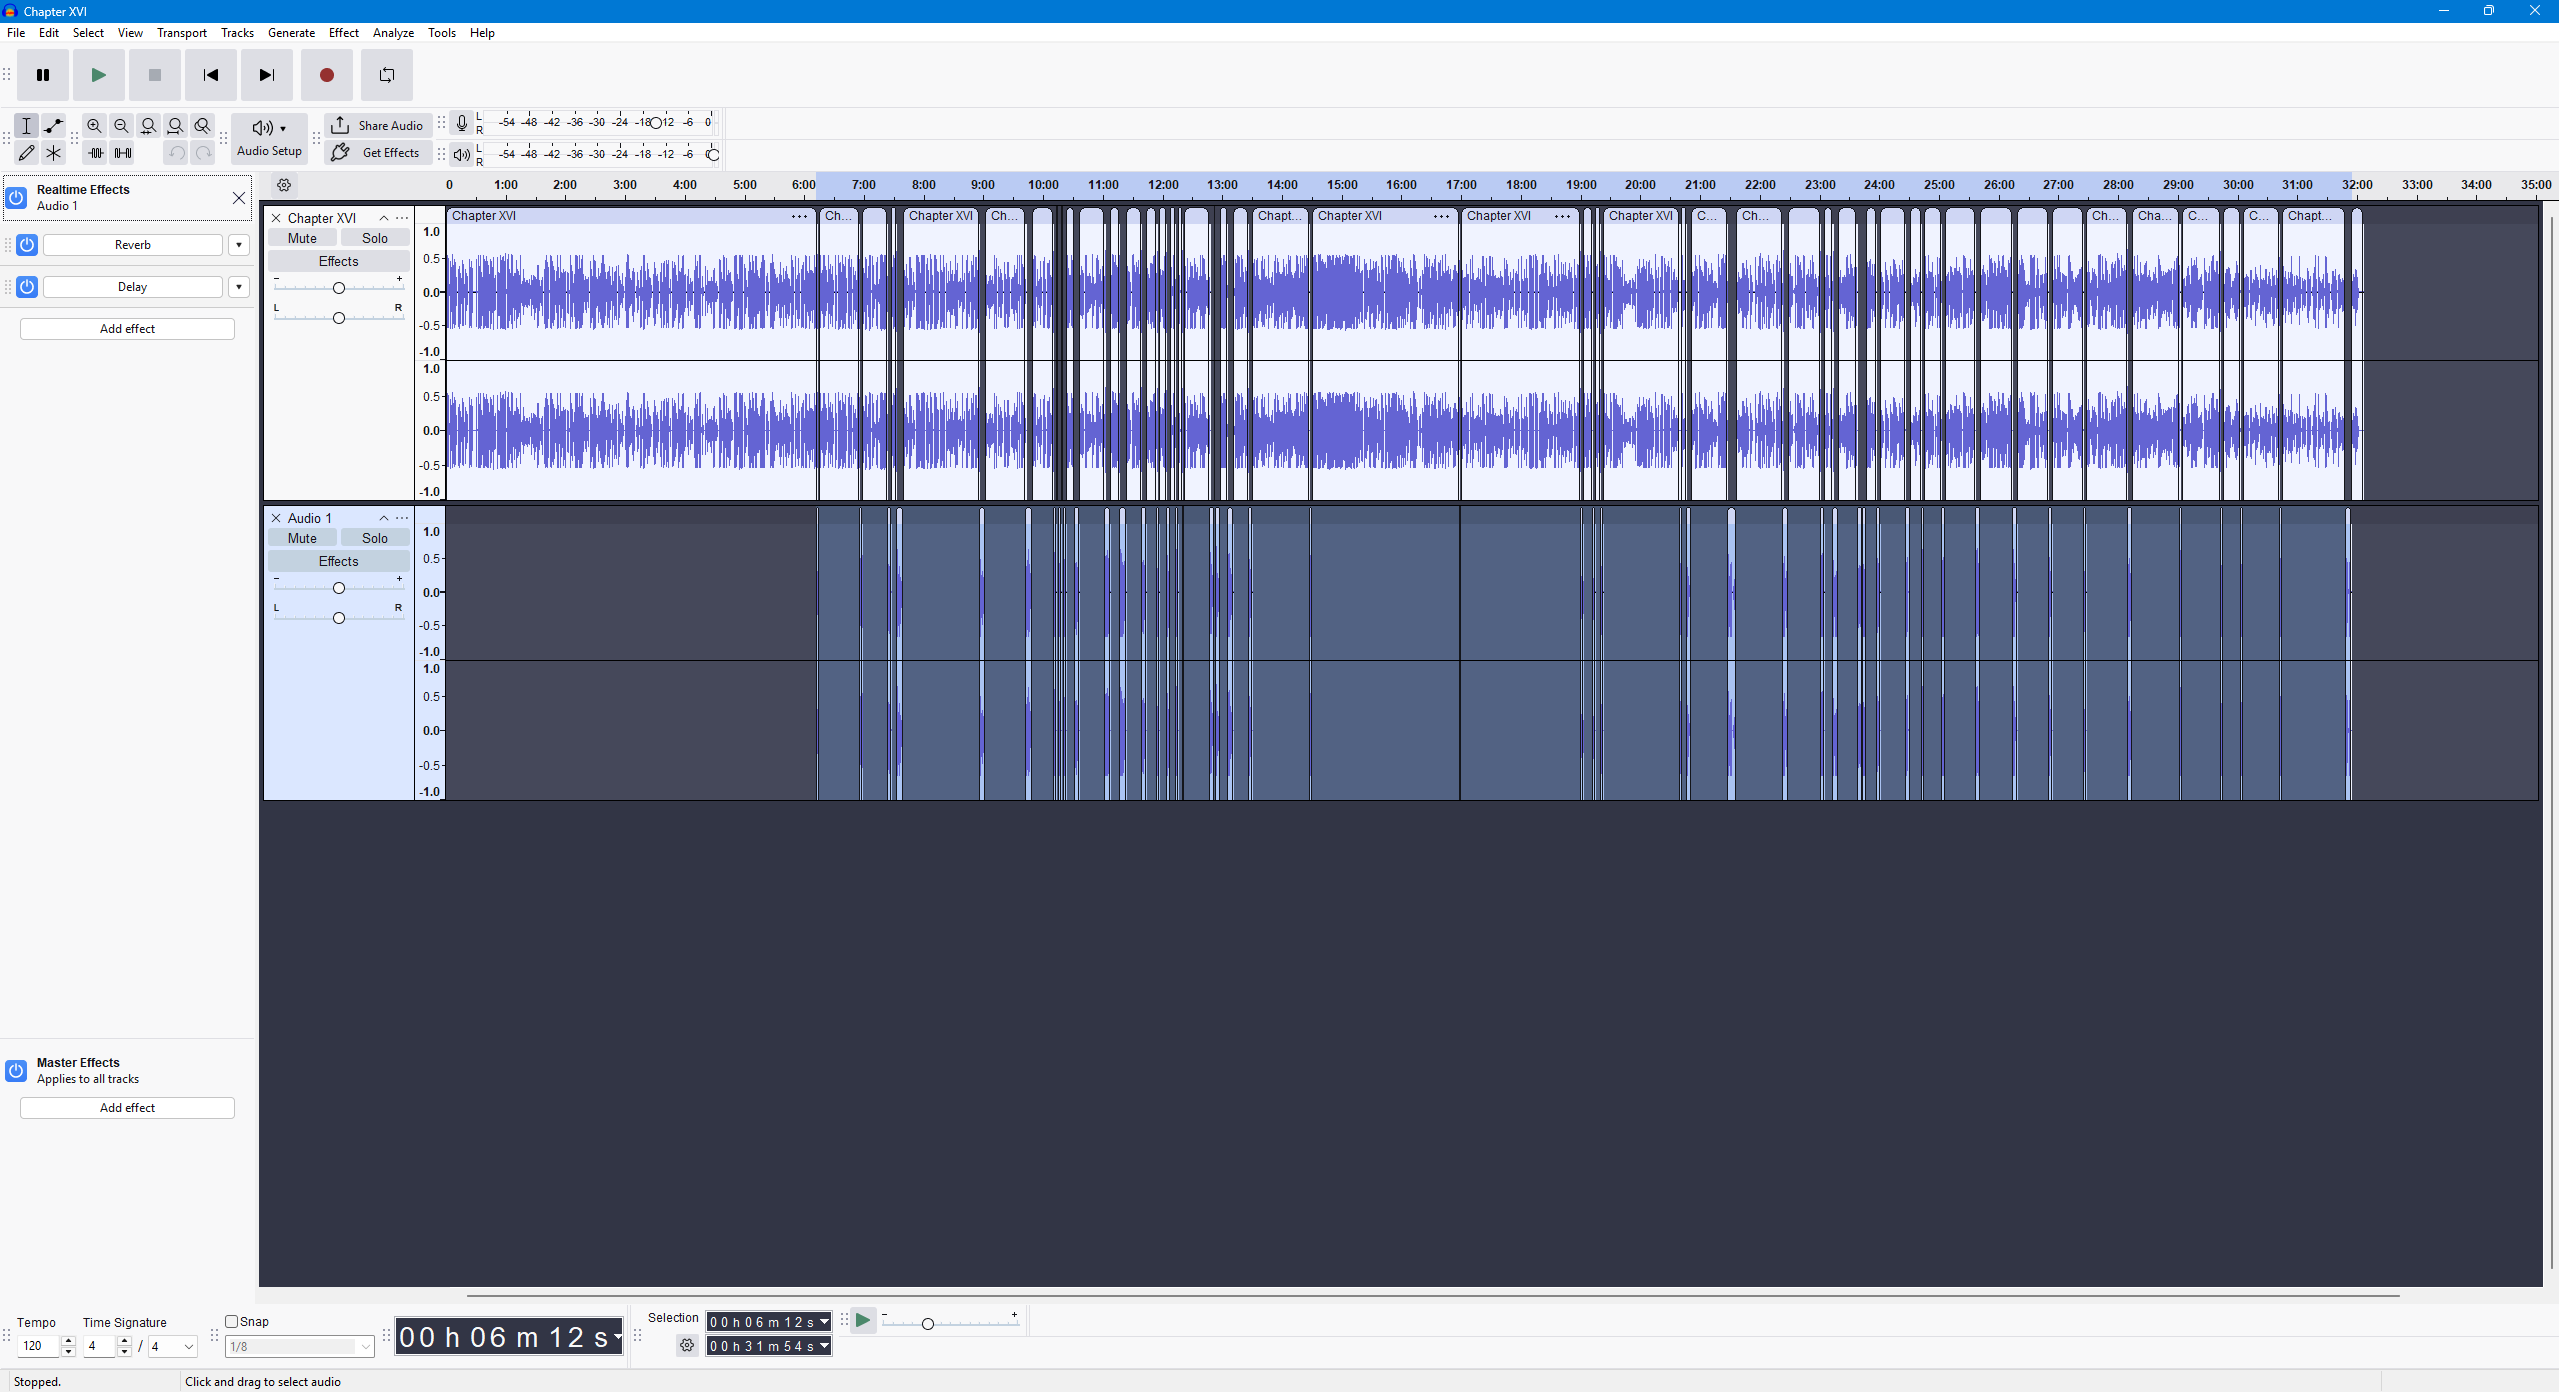The width and height of the screenshot is (2559, 1392).
Task: Click the Skip to Start button
Action: click(210, 75)
